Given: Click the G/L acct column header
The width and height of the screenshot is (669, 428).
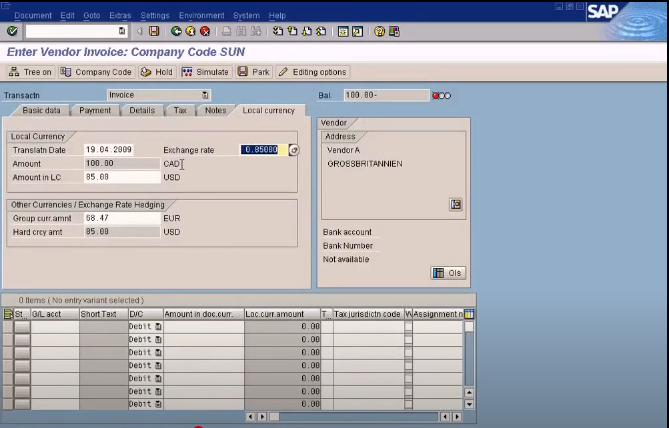Looking at the screenshot, I should (x=55, y=314).
